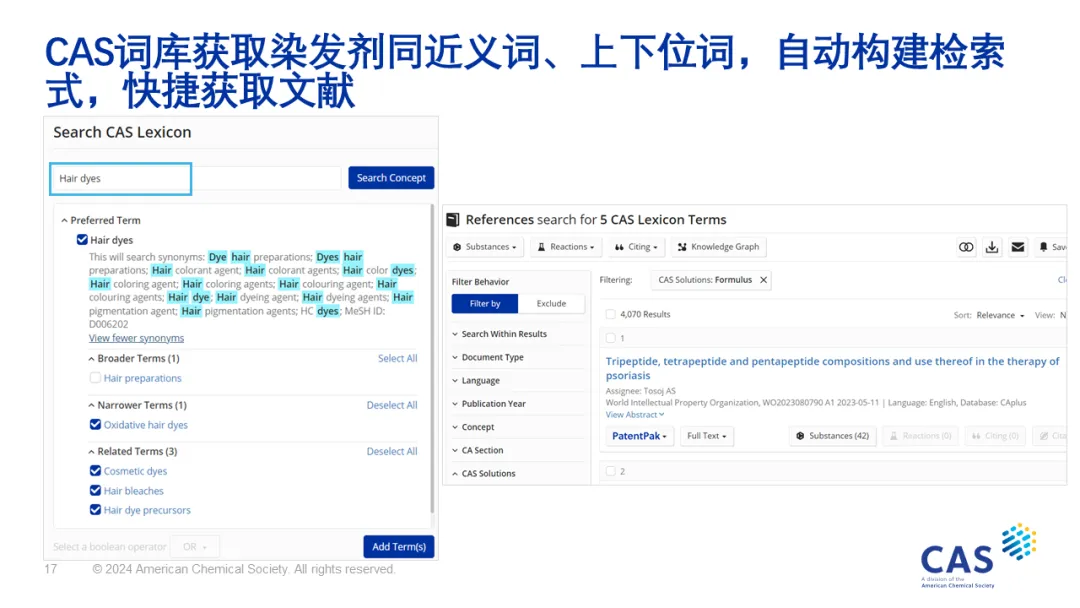The width and height of the screenshot is (1080, 608).
Task: Remove the CAS Solutions: Formulus filter
Action: (763, 280)
